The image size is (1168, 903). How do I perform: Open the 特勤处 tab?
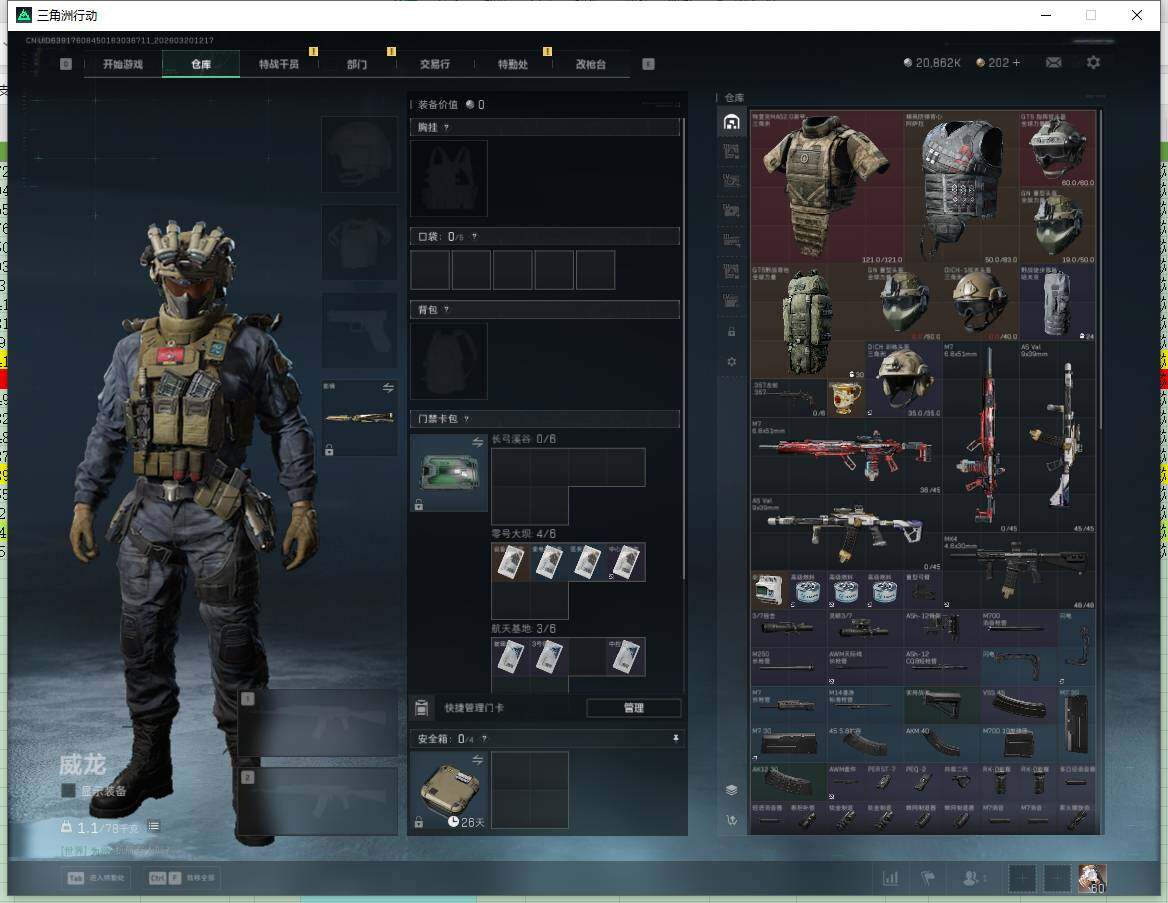click(512, 64)
